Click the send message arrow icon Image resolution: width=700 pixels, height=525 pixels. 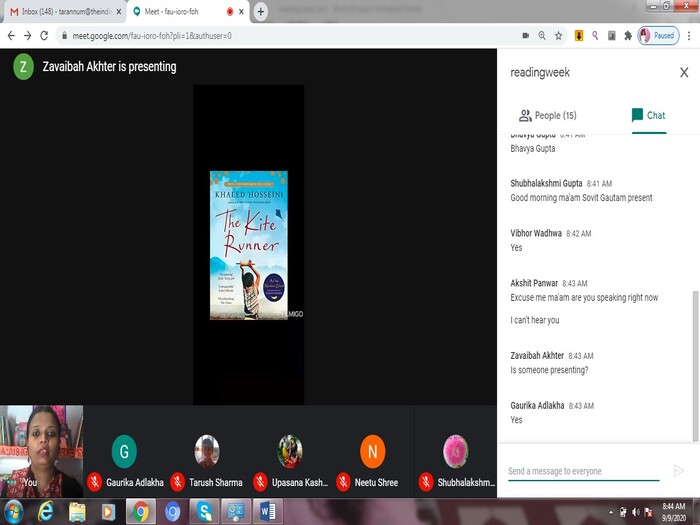tap(679, 471)
